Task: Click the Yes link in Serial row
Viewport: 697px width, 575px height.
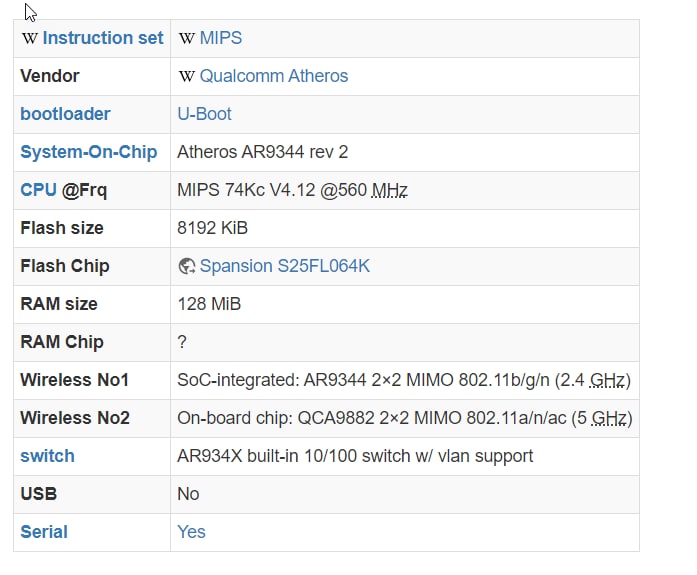Action: point(191,532)
